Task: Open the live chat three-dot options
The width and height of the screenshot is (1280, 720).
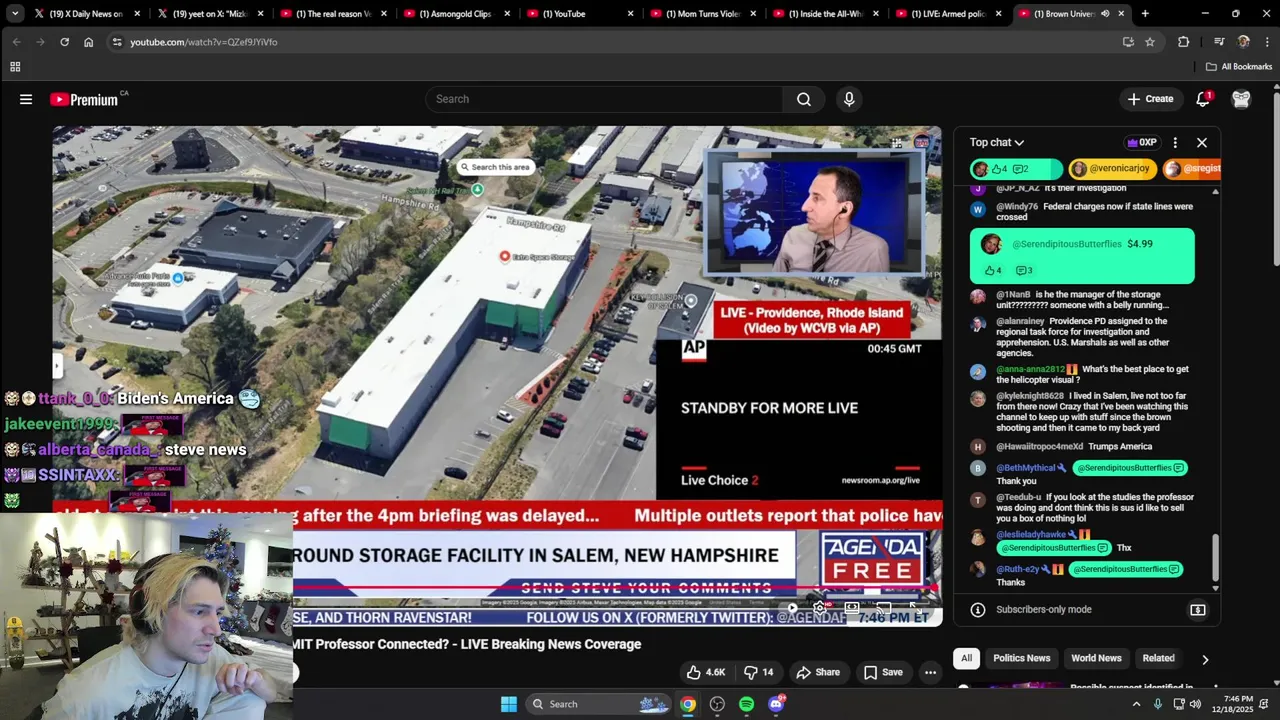Action: [1175, 143]
